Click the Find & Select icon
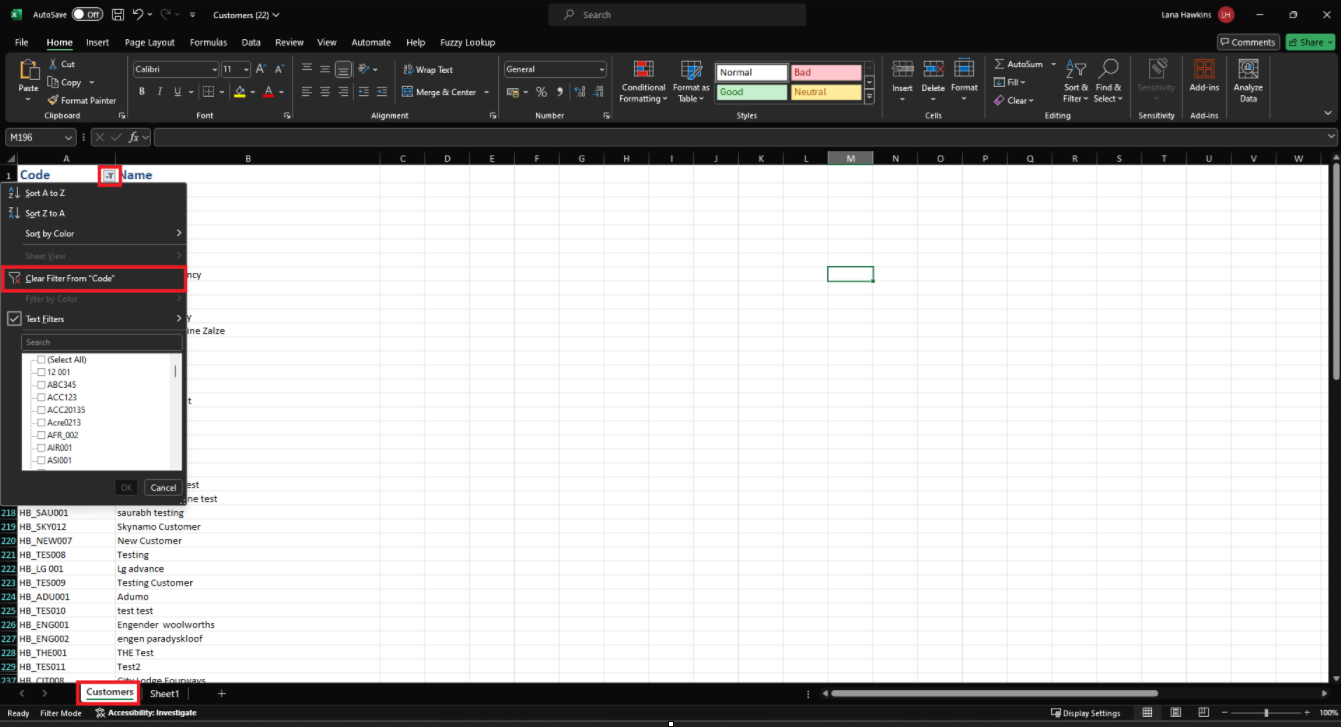Image resolution: width=1341 pixels, height=727 pixels. pos(1108,80)
